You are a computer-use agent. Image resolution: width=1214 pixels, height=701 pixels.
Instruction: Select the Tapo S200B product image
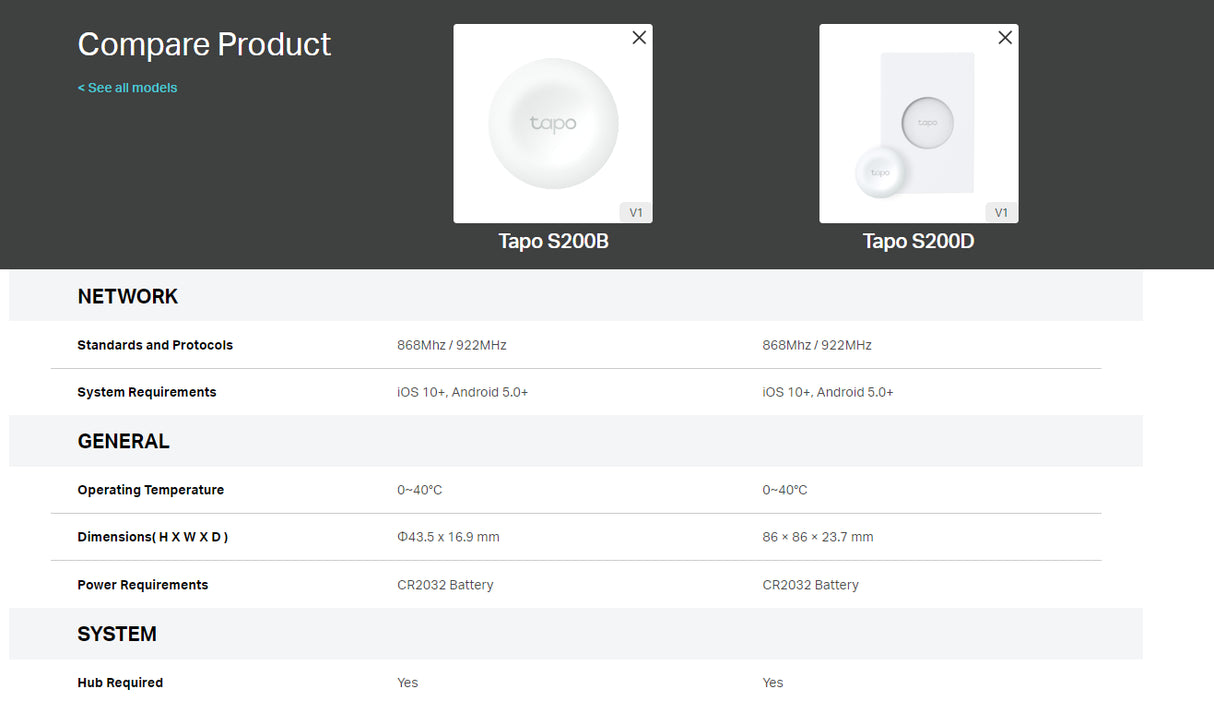(x=552, y=122)
